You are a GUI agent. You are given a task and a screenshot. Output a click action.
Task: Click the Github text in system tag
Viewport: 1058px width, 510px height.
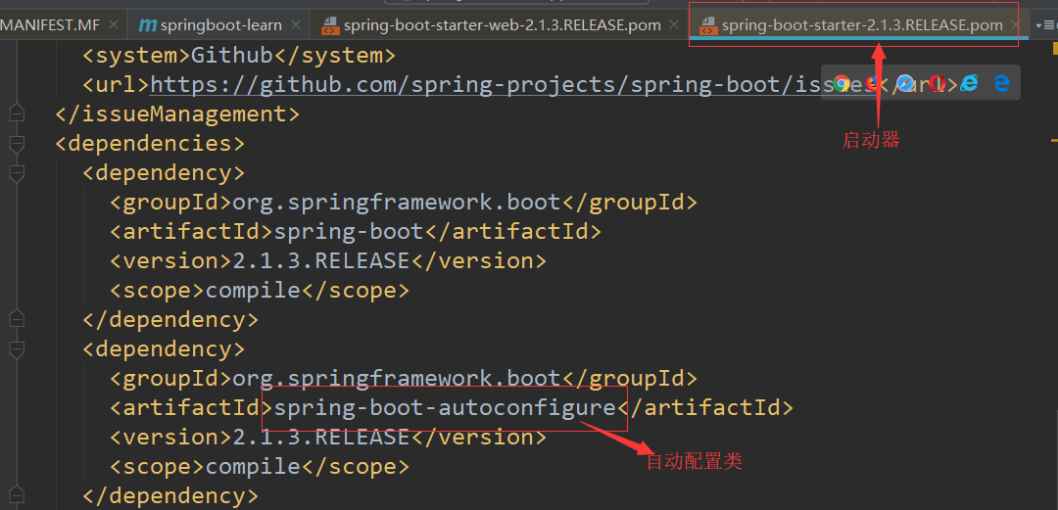tap(232, 55)
